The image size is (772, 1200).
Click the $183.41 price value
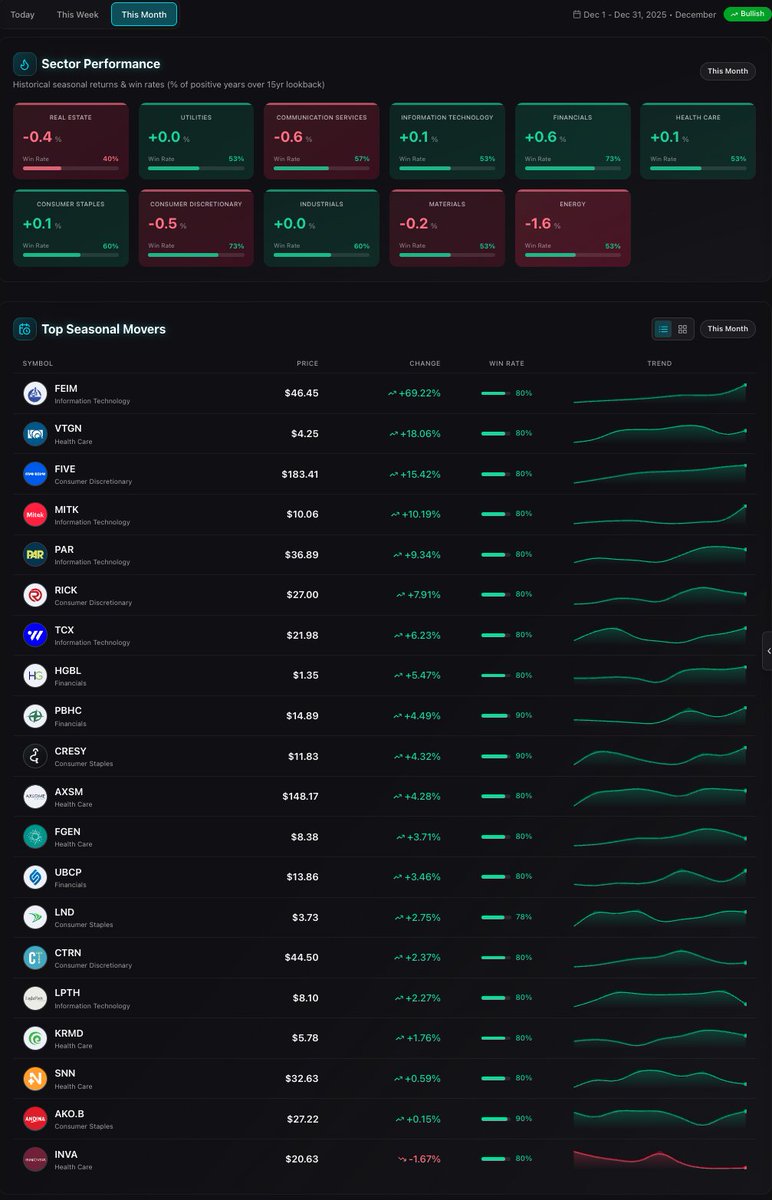point(300,474)
